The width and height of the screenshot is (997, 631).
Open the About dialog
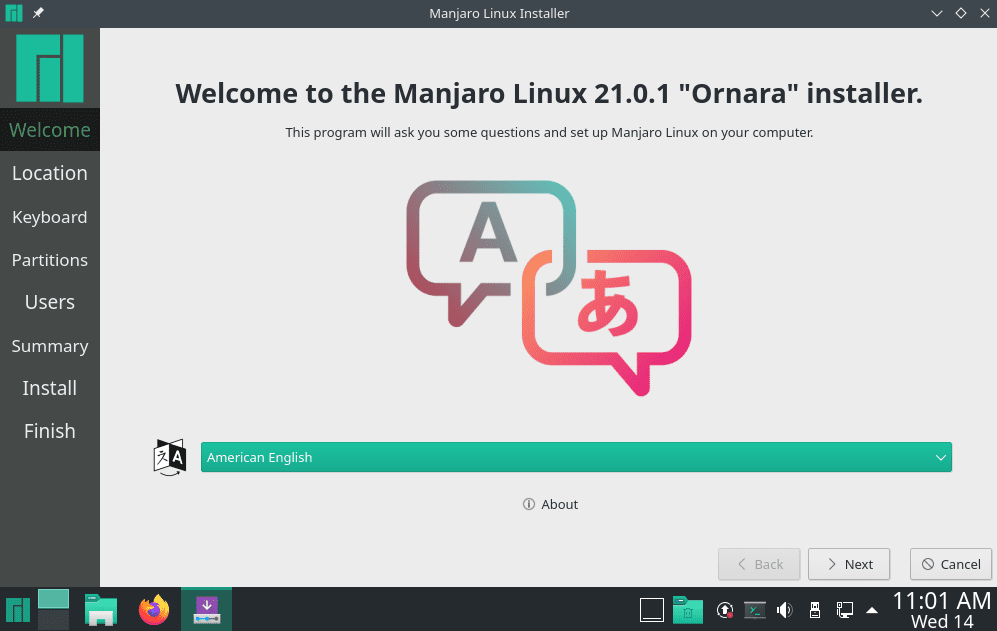[550, 504]
